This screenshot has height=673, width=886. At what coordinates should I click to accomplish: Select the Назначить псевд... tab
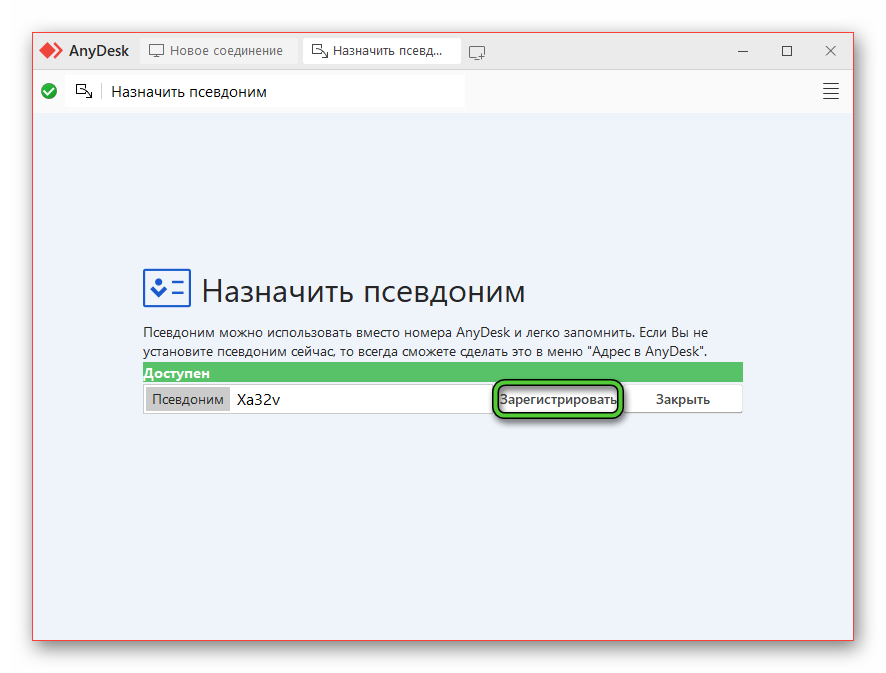pos(381,51)
